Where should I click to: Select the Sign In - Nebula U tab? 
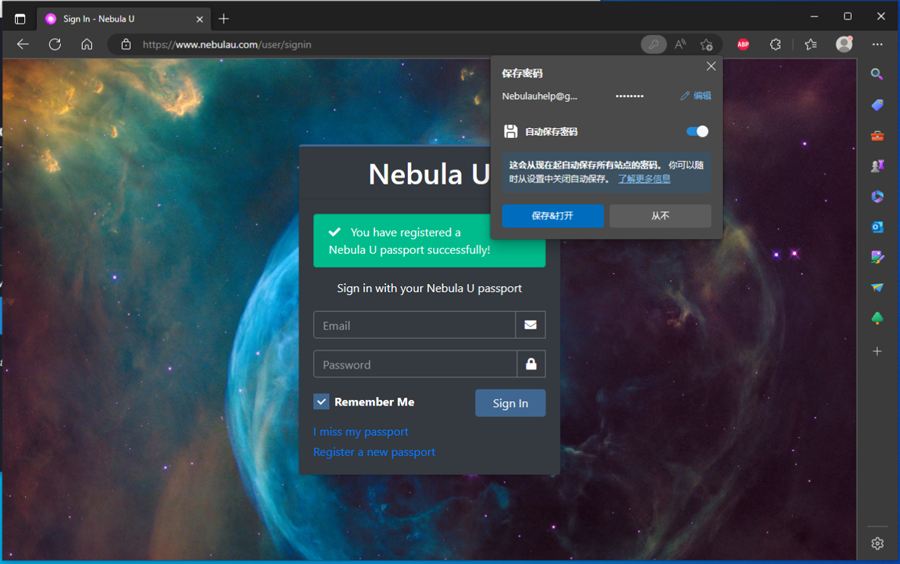123,19
